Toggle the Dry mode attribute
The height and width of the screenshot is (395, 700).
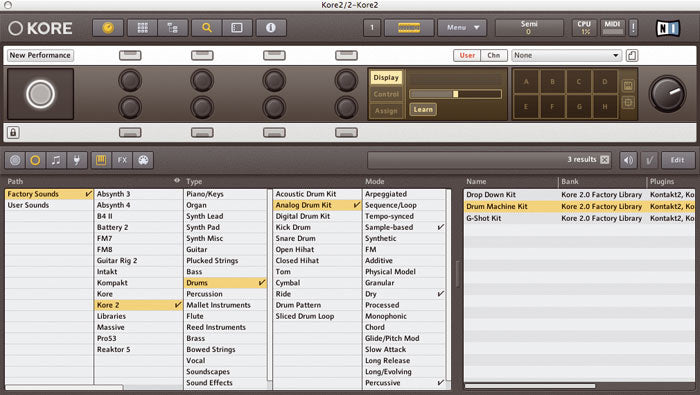[x=404, y=294]
